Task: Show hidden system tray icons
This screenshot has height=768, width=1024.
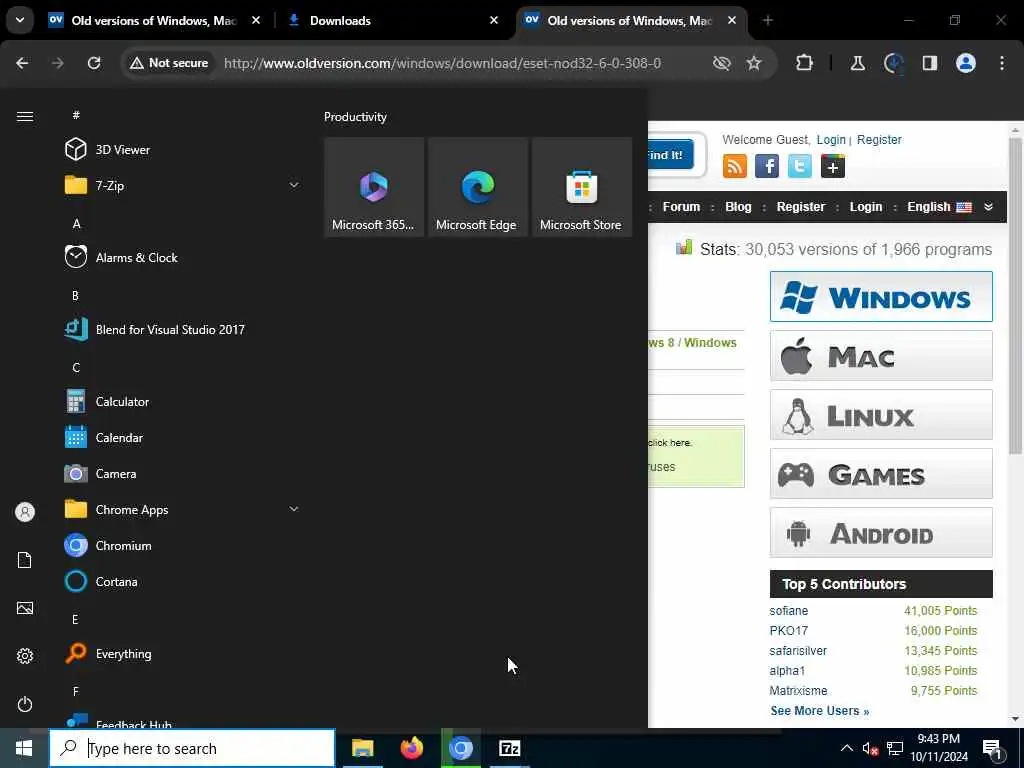Action: 846,748
